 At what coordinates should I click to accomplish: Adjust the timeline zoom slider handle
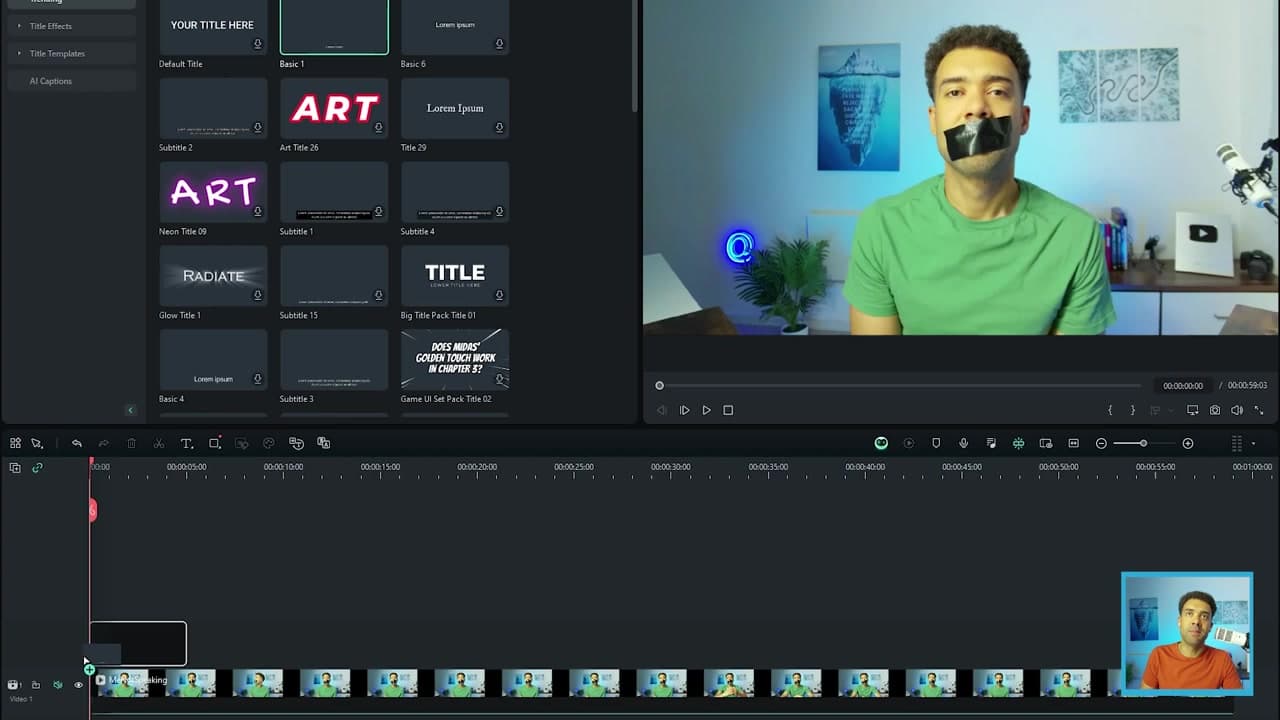coord(1143,443)
